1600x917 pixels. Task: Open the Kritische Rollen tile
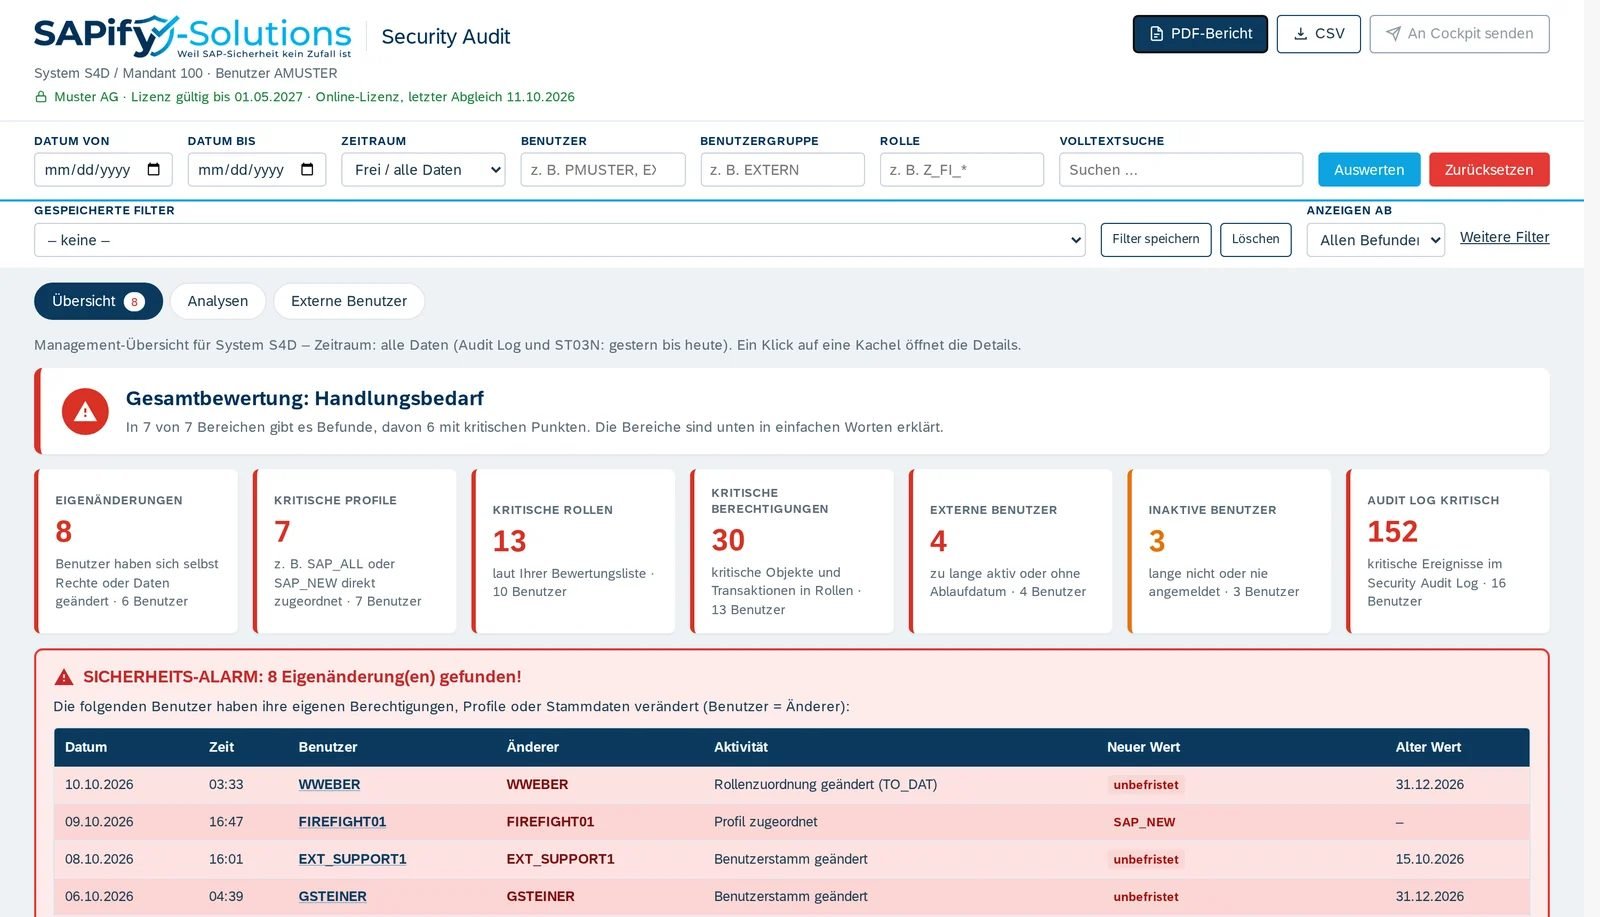(x=574, y=551)
